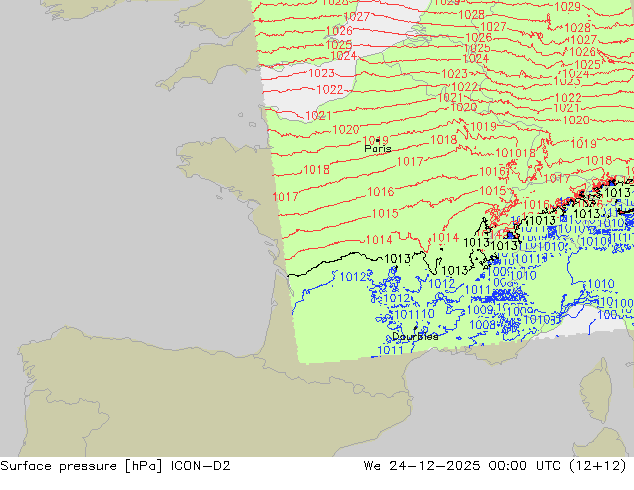The image size is (634, 490).
Task: Click the westernmost red 1026 isobar label
Action: [x=339, y=31]
